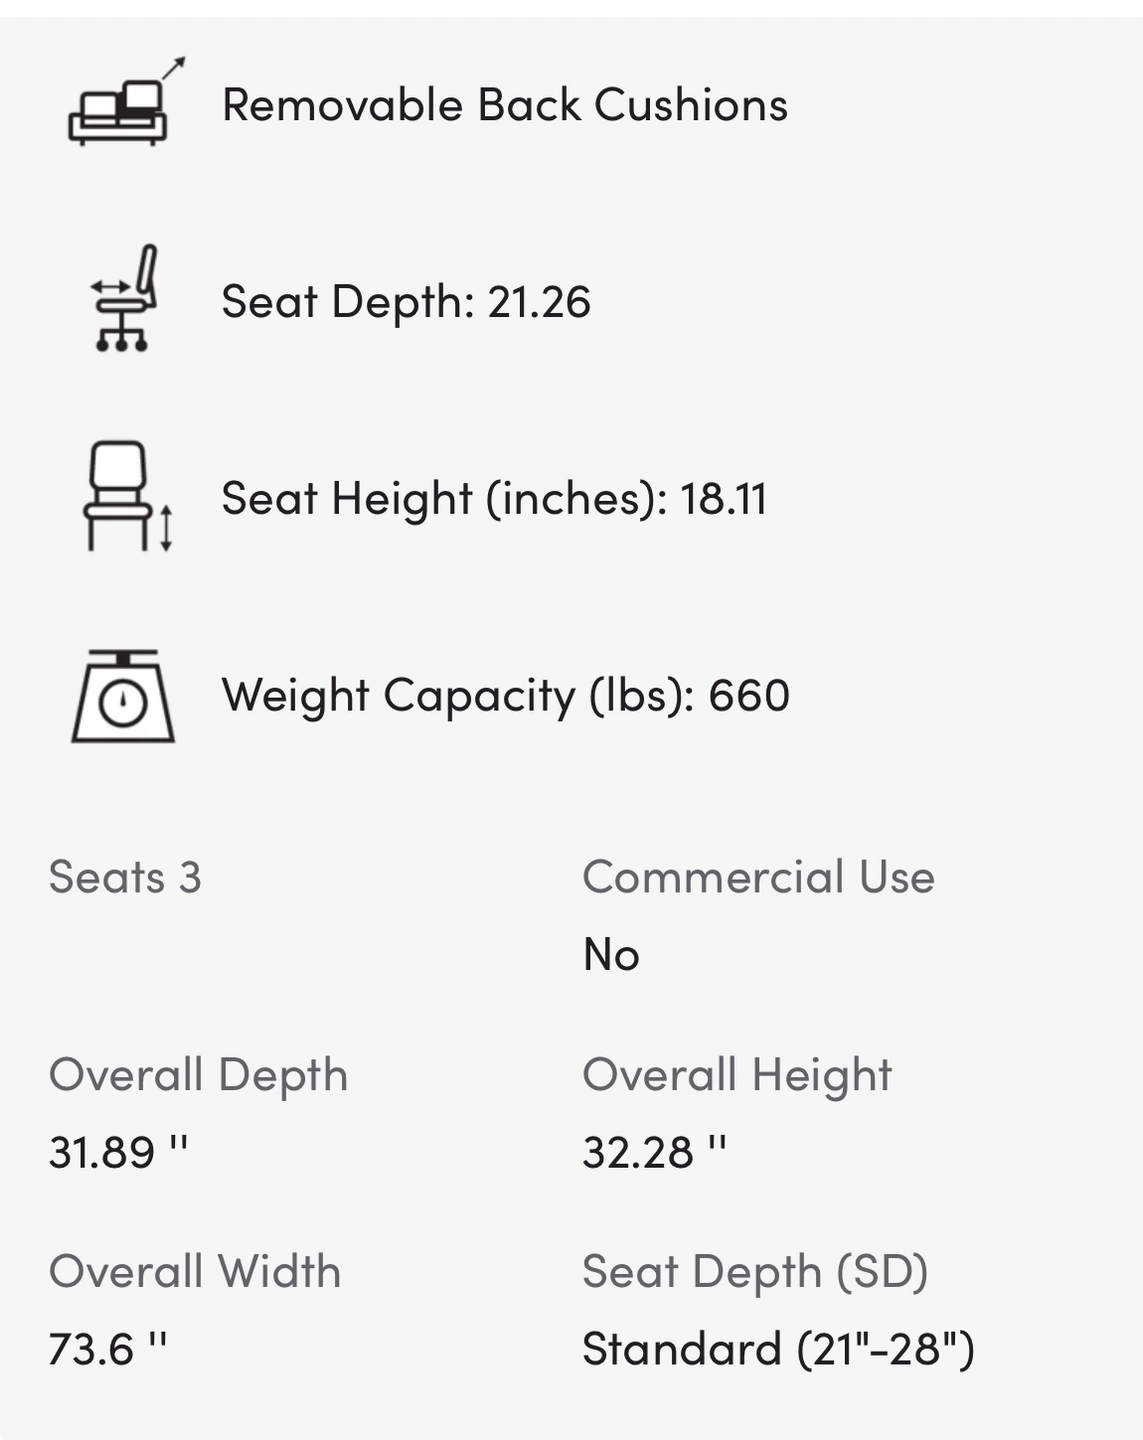Click Seat Height (inches): 18.11 text
The height and width of the screenshot is (1440, 1143).
click(x=494, y=498)
